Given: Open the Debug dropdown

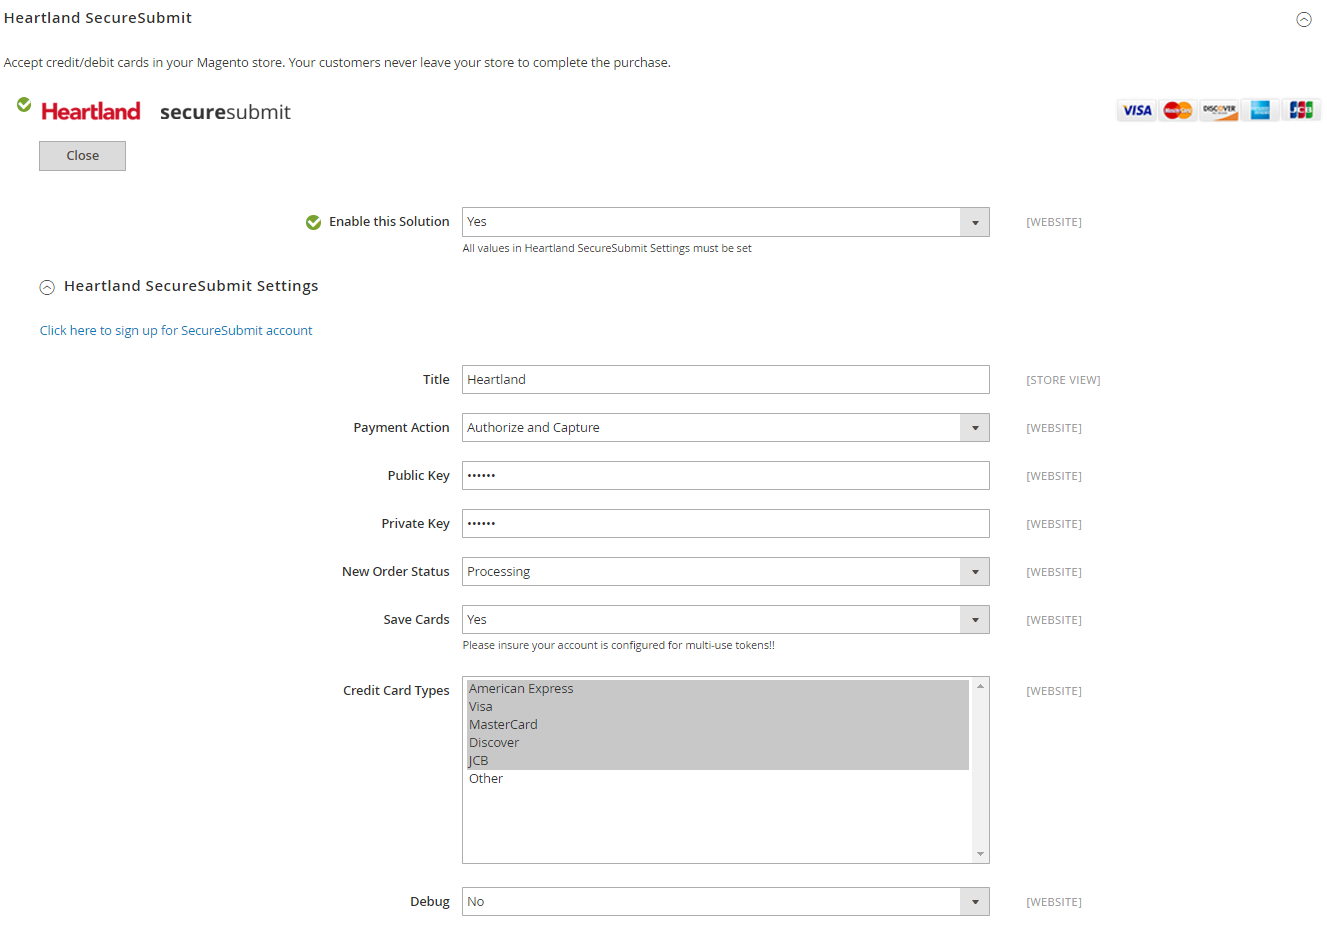Looking at the screenshot, I should [725, 901].
